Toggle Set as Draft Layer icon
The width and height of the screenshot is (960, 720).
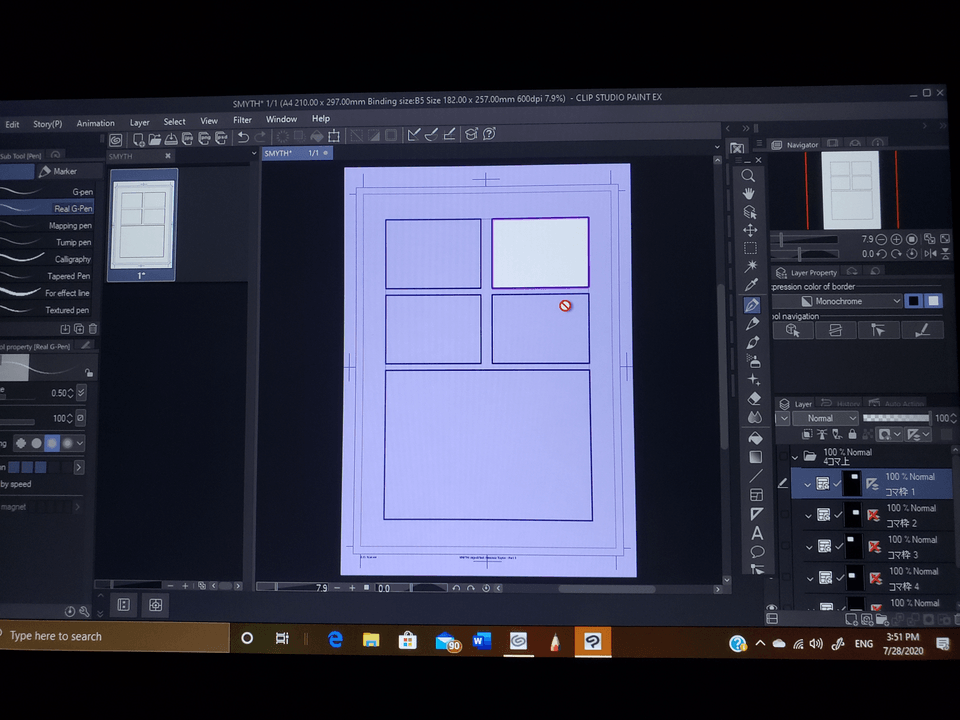836,434
